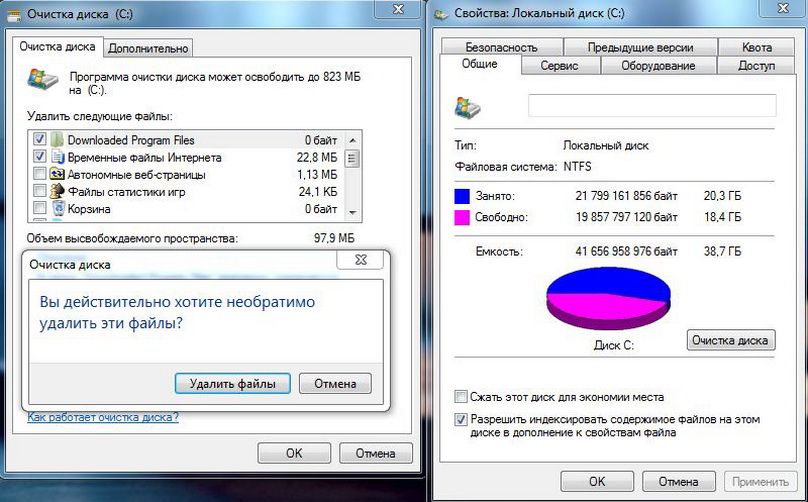Switch to the Оборудование tab
This screenshot has width=808, height=502.
point(659,66)
